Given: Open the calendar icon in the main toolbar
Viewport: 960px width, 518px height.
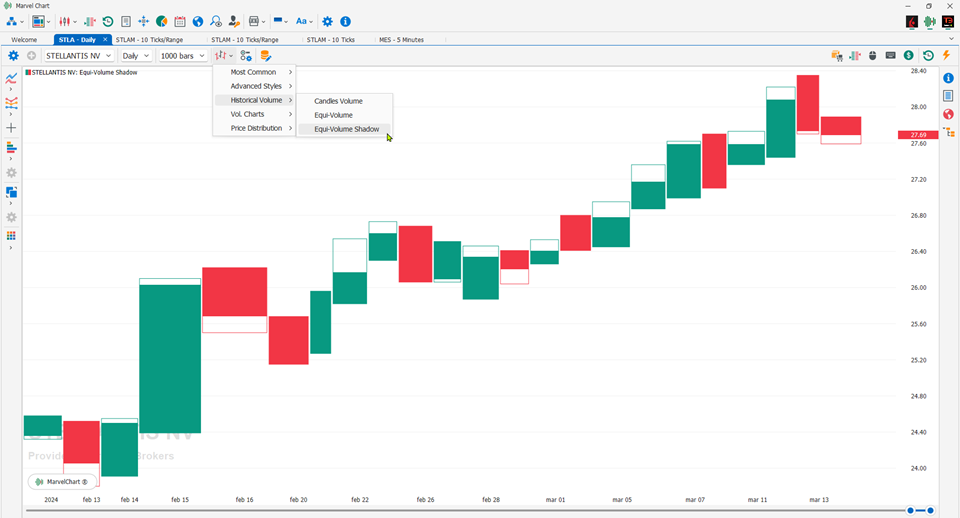Looking at the screenshot, I should point(179,21).
